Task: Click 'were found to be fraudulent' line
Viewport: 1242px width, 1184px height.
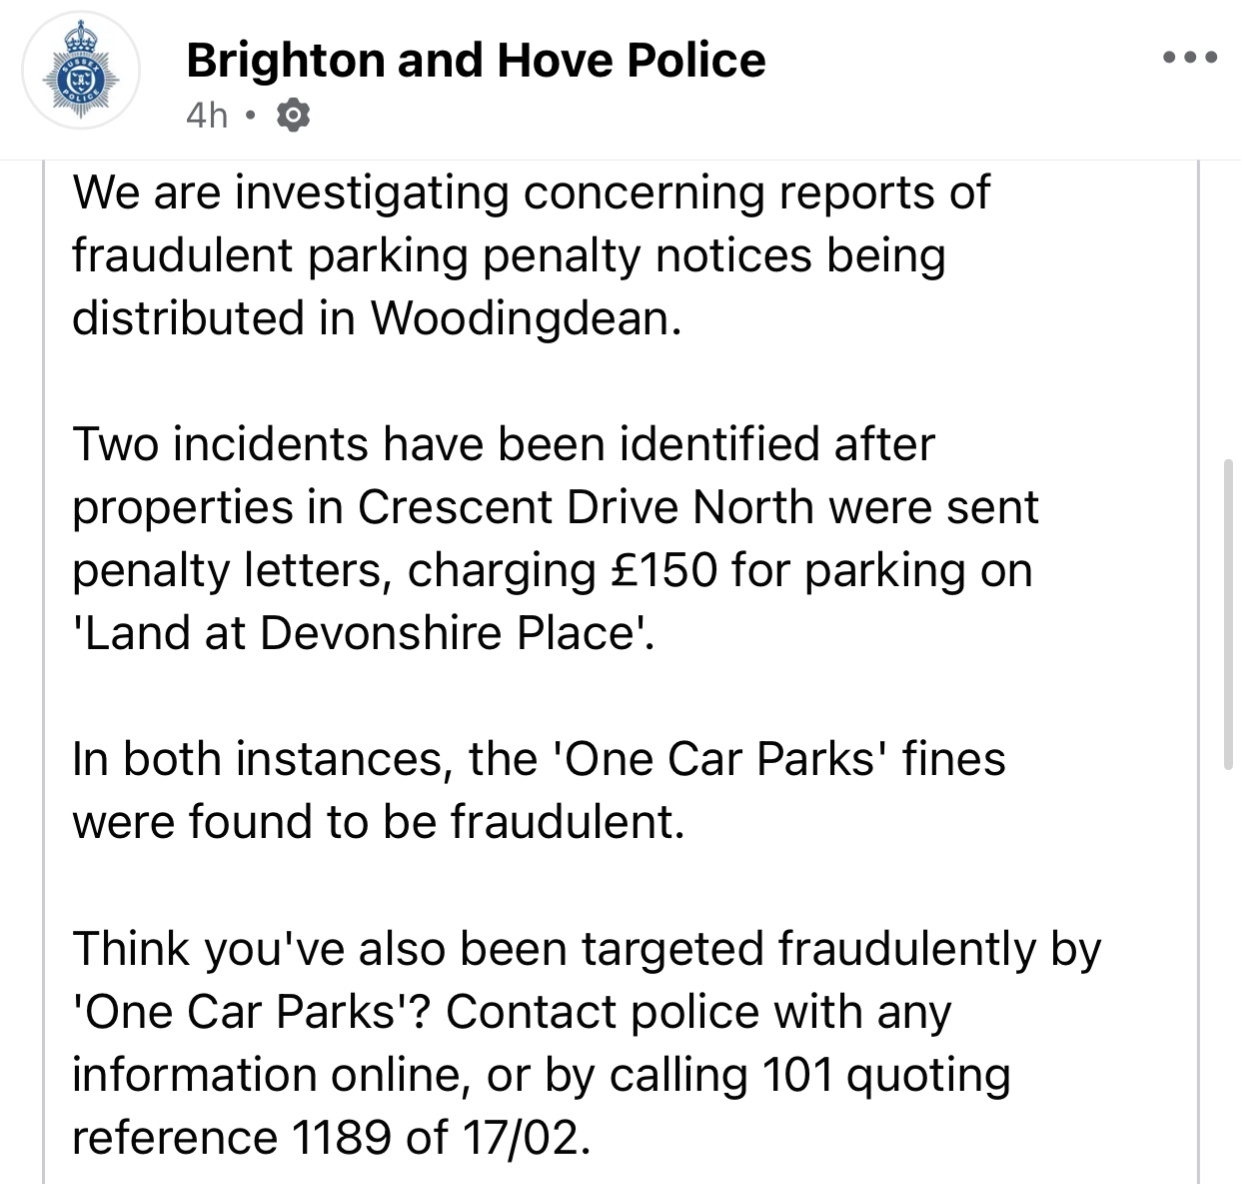Action: tap(378, 822)
